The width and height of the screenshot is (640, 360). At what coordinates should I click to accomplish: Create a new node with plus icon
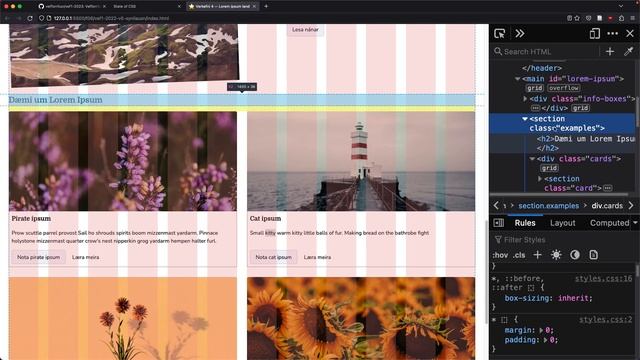(610, 51)
